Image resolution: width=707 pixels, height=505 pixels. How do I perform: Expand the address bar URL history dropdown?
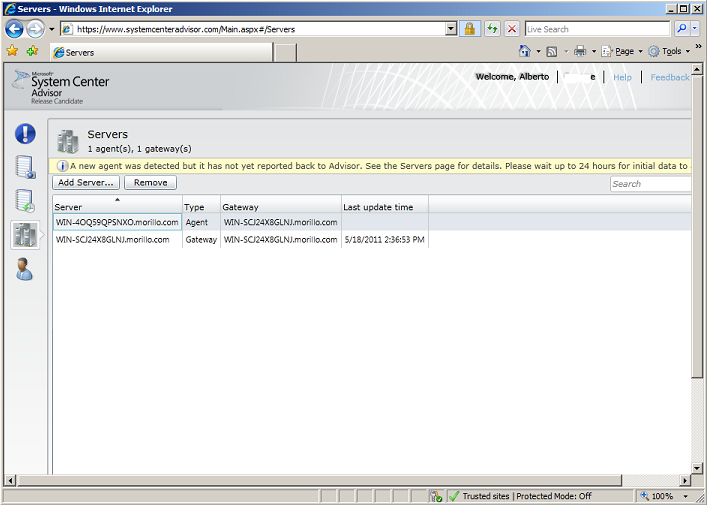(x=451, y=29)
